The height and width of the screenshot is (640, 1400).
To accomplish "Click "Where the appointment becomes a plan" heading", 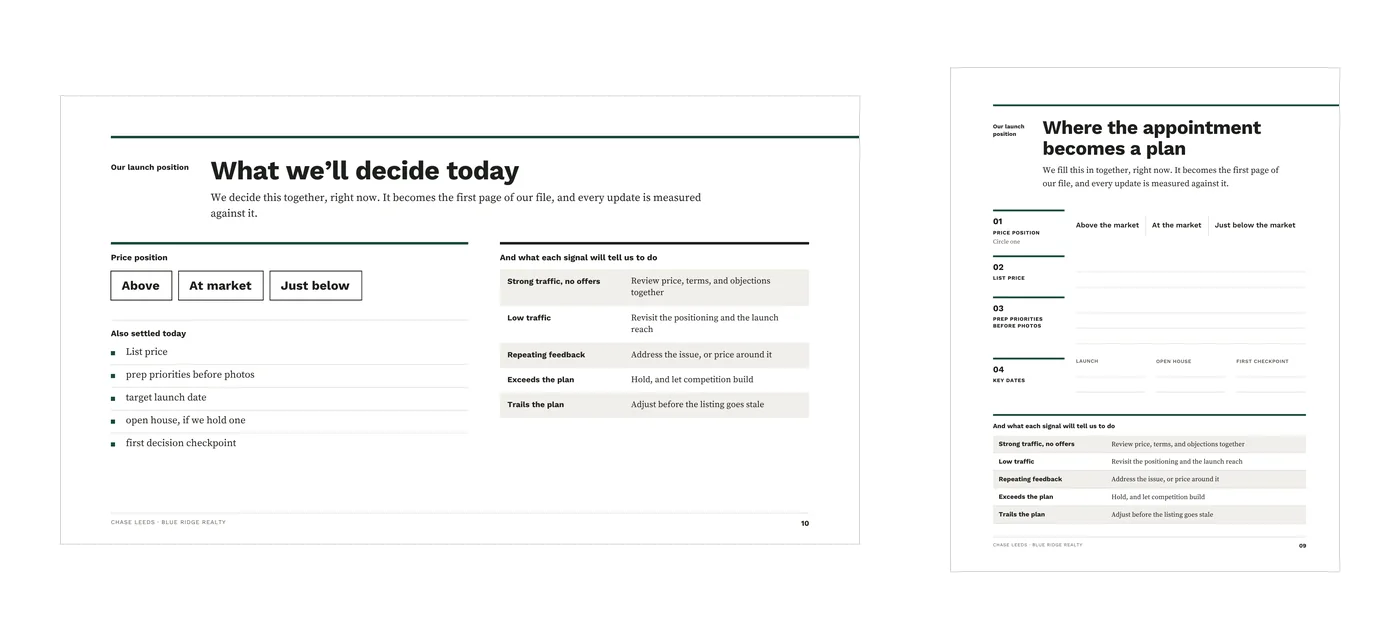I will pos(1152,138).
